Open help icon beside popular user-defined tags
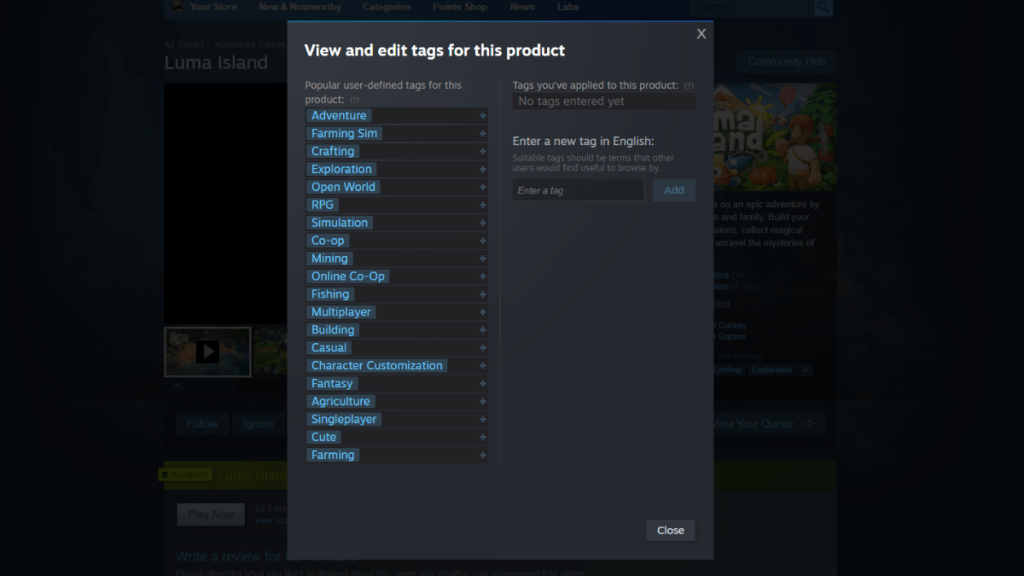 tap(354, 100)
